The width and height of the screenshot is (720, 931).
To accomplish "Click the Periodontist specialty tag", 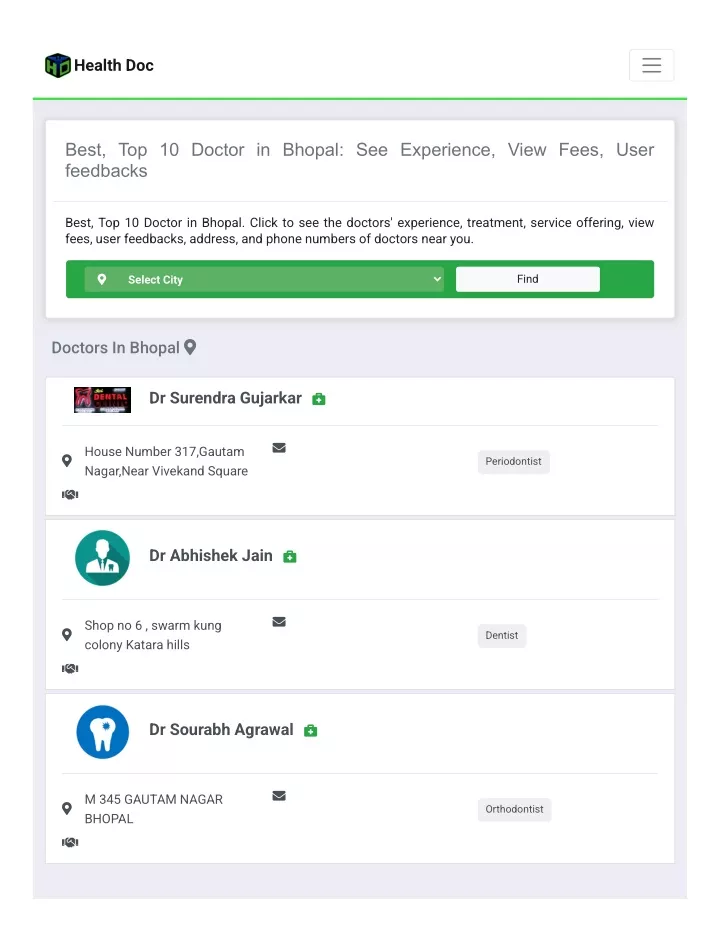I will (x=513, y=461).
